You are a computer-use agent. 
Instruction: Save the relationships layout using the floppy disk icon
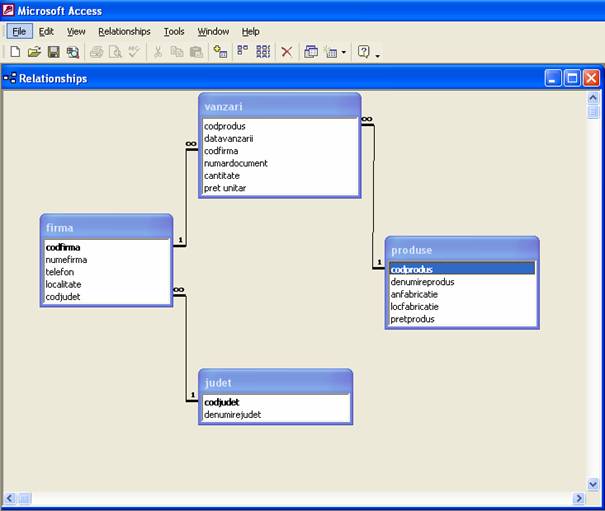point(53,52)
